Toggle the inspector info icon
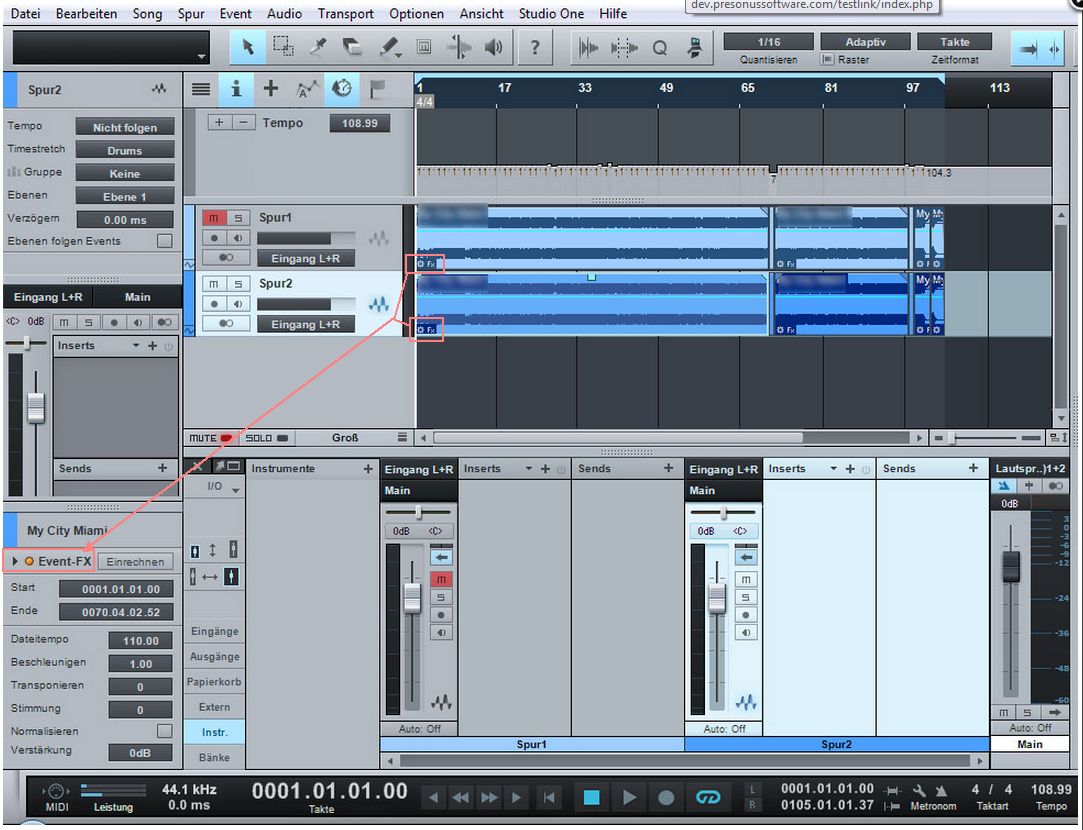The width and height of the screenshot is (1083, 830). tap(236, 89)
